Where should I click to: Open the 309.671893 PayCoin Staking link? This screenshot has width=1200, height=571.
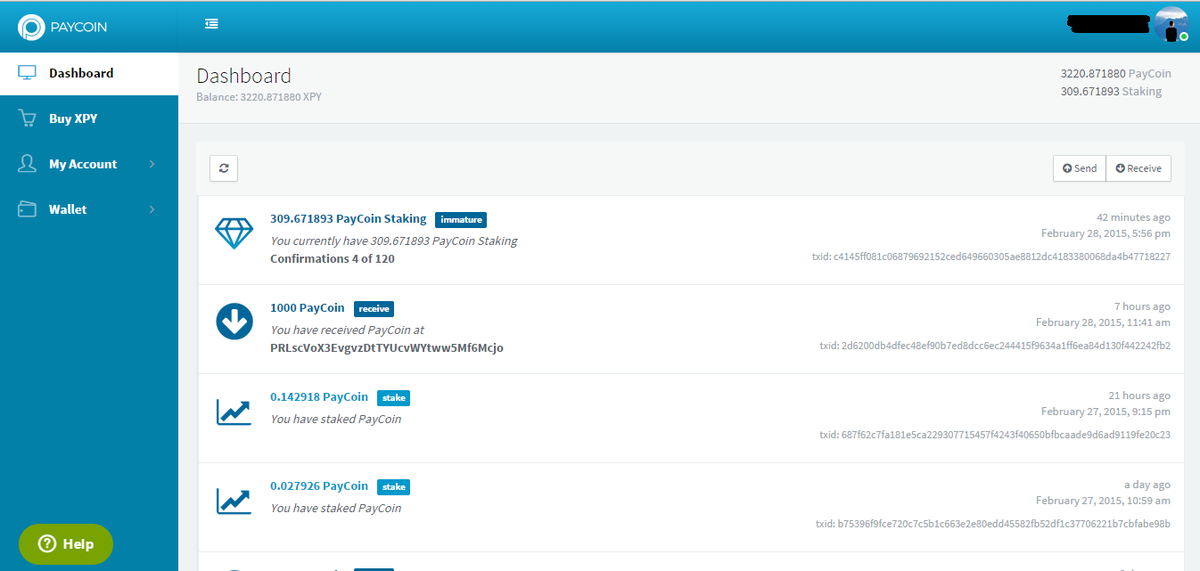[x=348, y=219]
